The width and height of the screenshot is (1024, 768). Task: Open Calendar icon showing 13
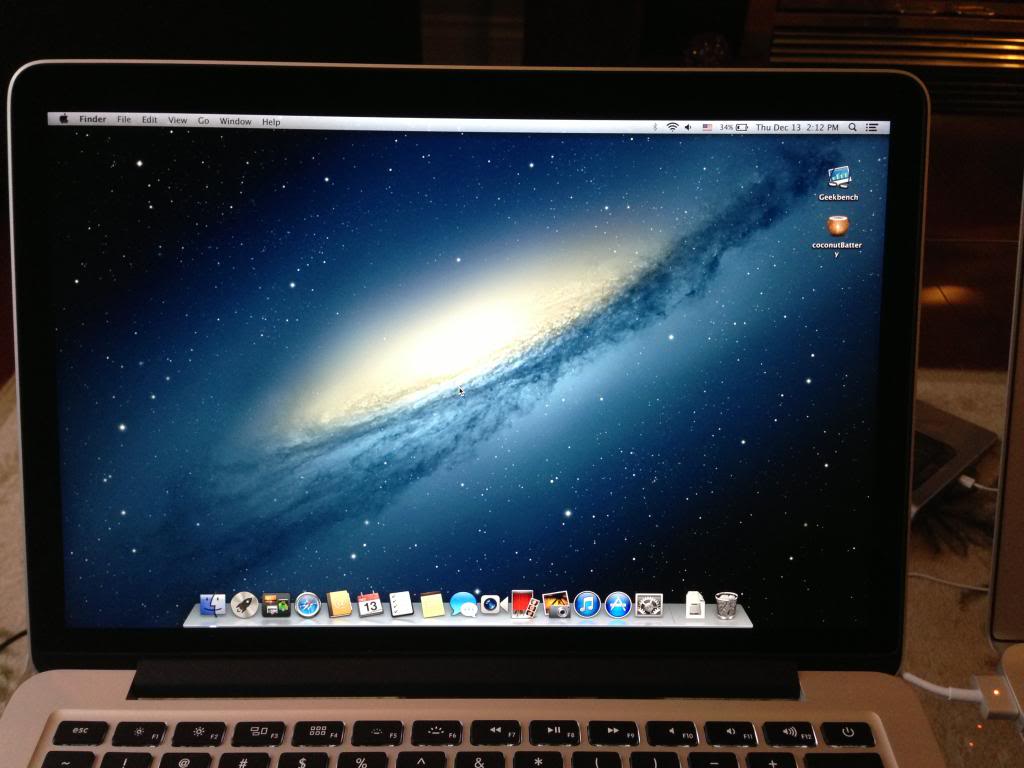370,604
